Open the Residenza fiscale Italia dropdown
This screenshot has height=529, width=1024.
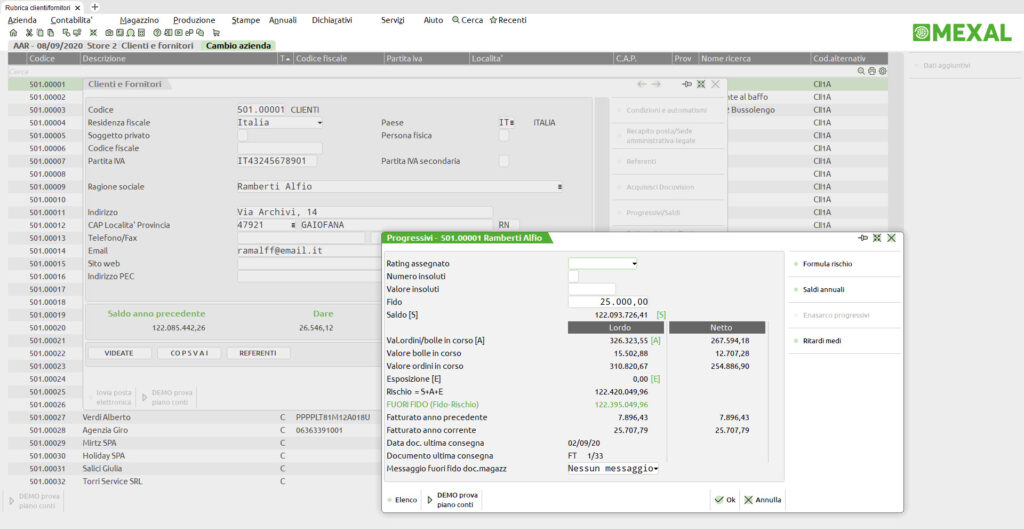(x=280, y=123)
